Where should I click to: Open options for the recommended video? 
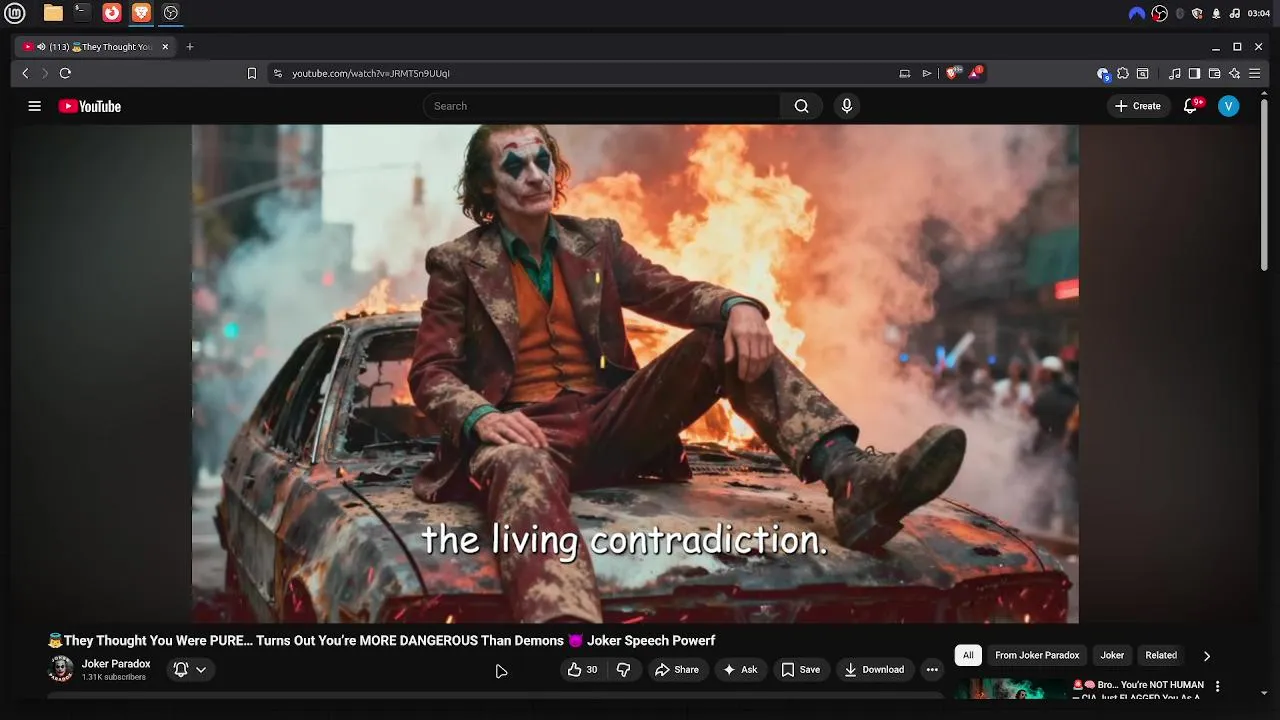click(x=1217, y=687)
